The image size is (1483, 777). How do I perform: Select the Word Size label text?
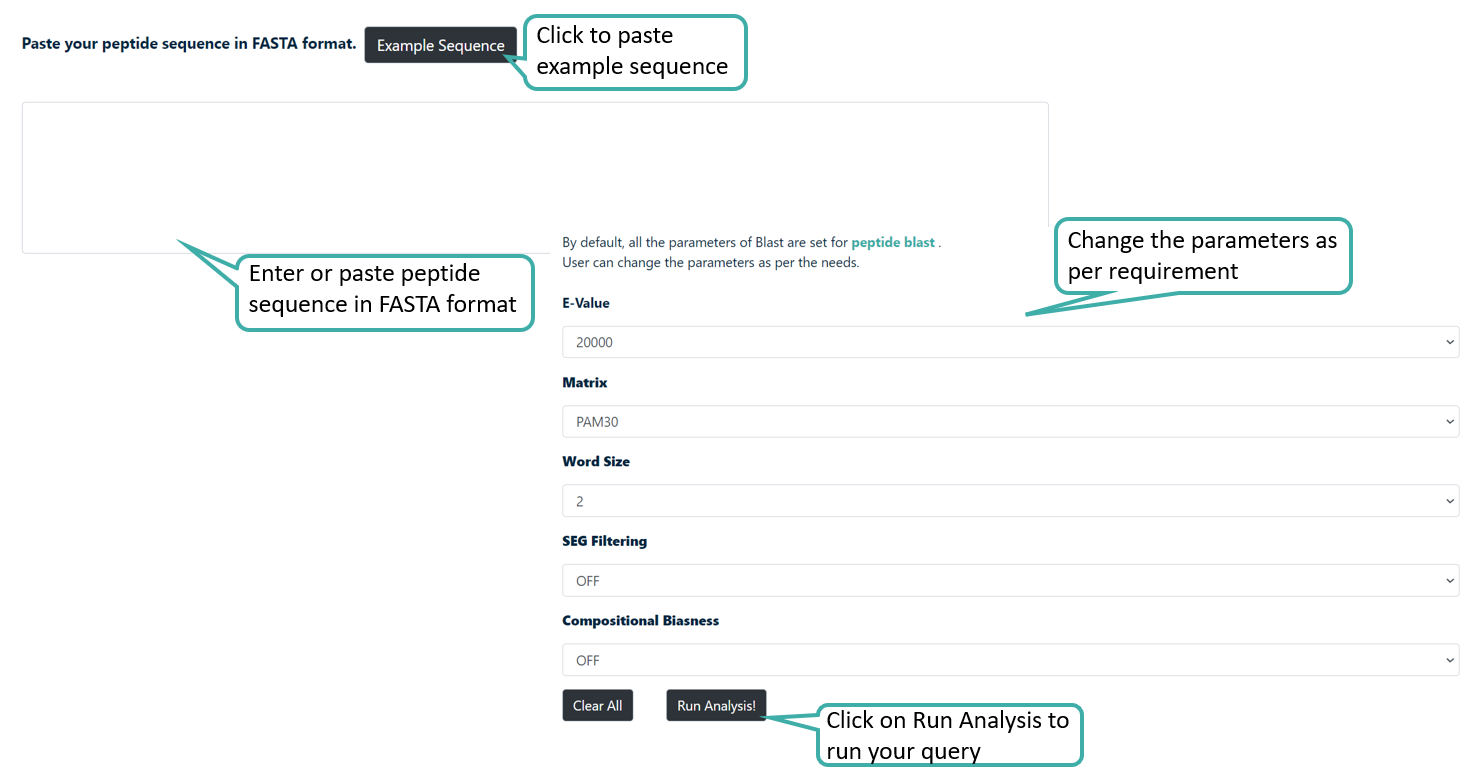tap(596, 462)
